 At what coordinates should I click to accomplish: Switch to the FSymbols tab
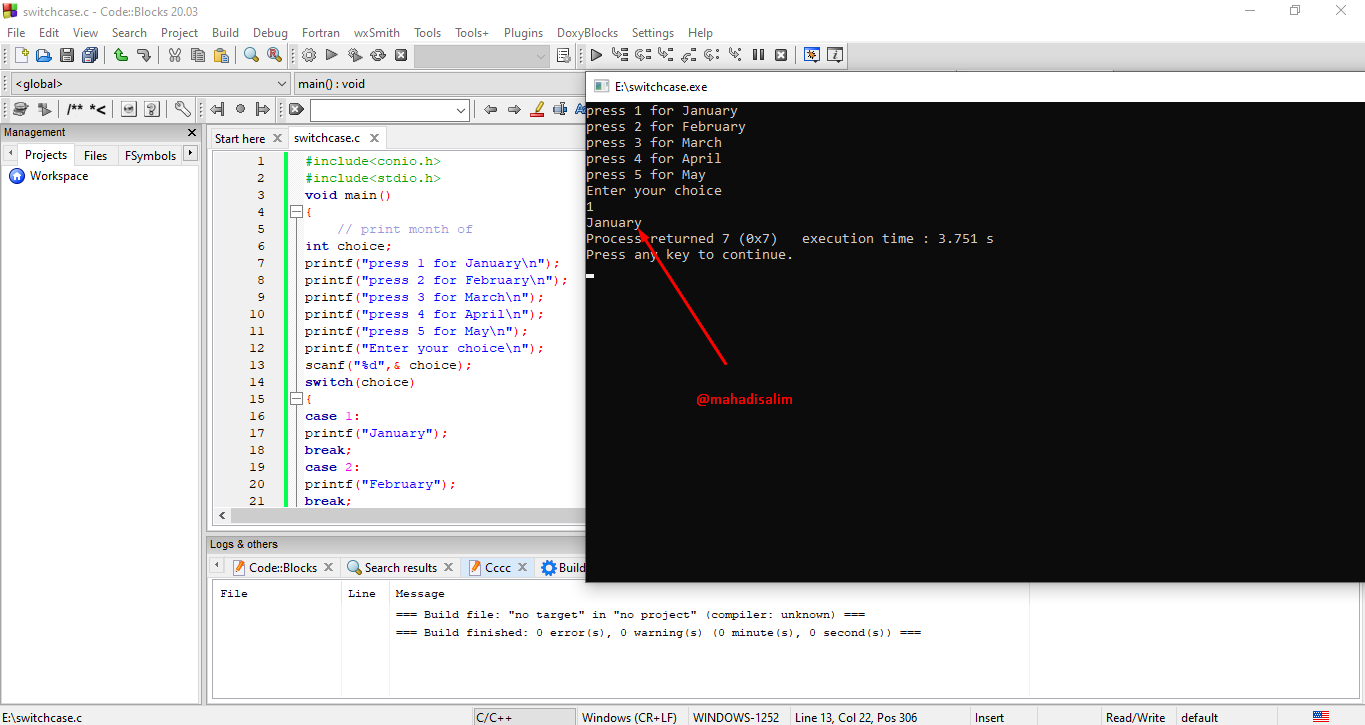point(150,155)
